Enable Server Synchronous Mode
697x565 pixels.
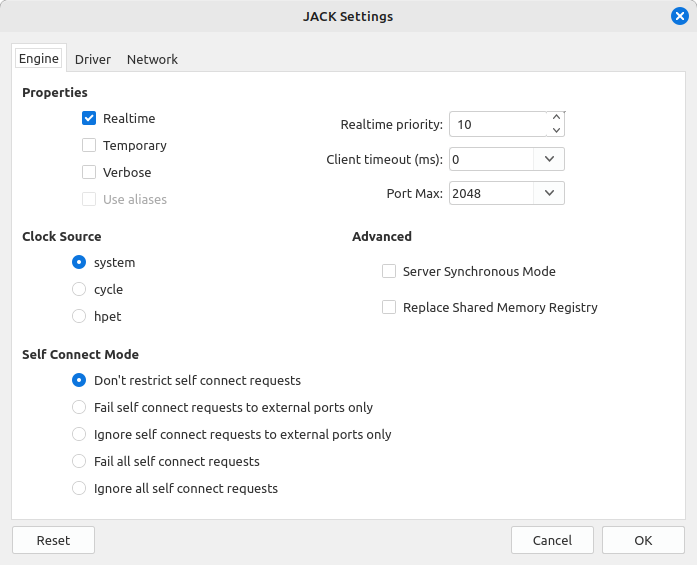click(389, 271)
